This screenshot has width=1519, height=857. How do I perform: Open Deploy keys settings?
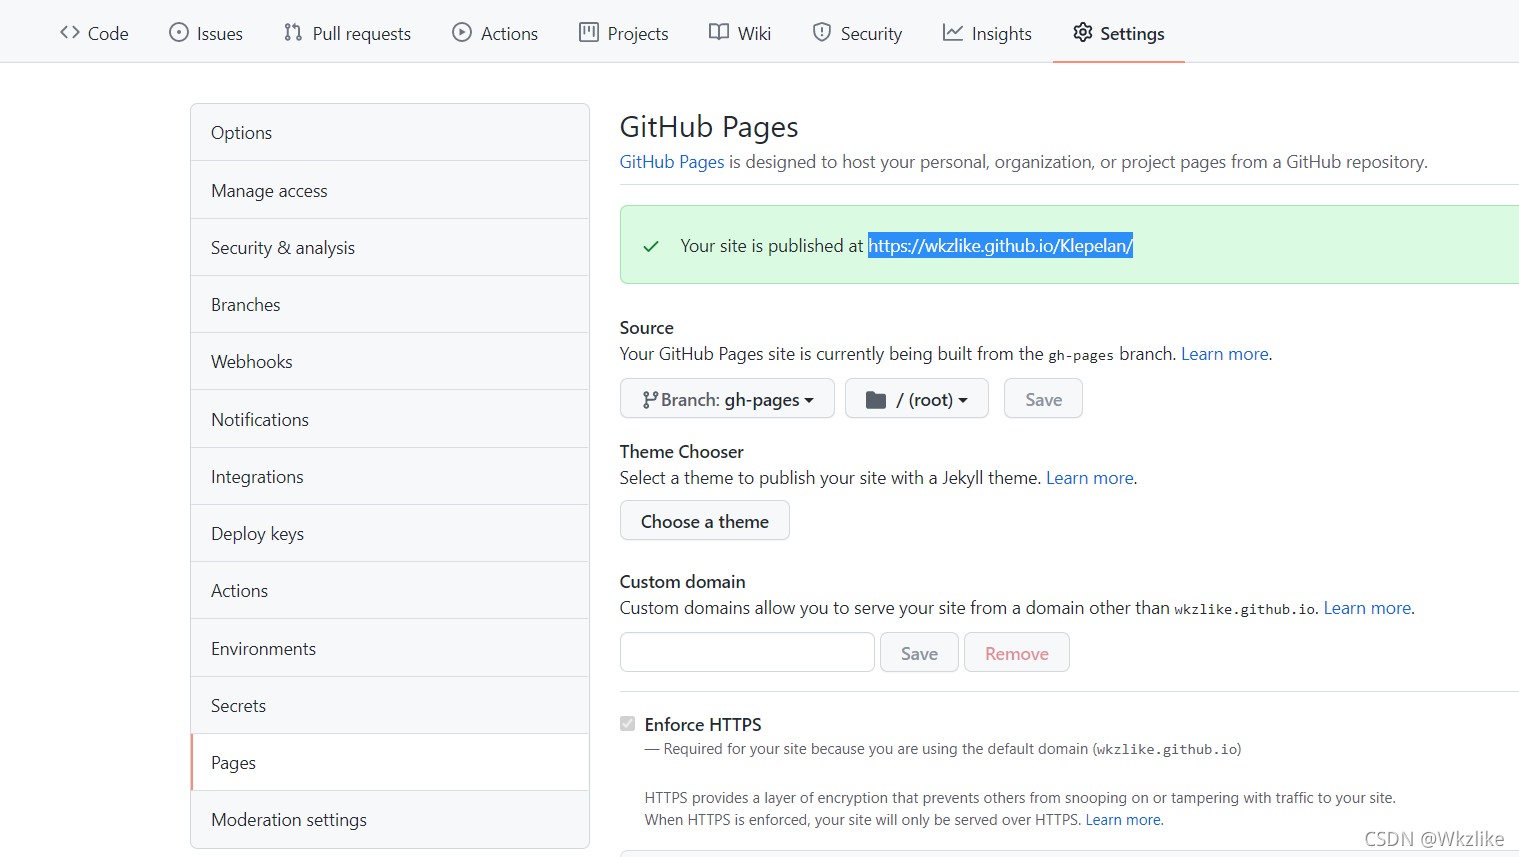pyautogui.click(x=390, y=533)
